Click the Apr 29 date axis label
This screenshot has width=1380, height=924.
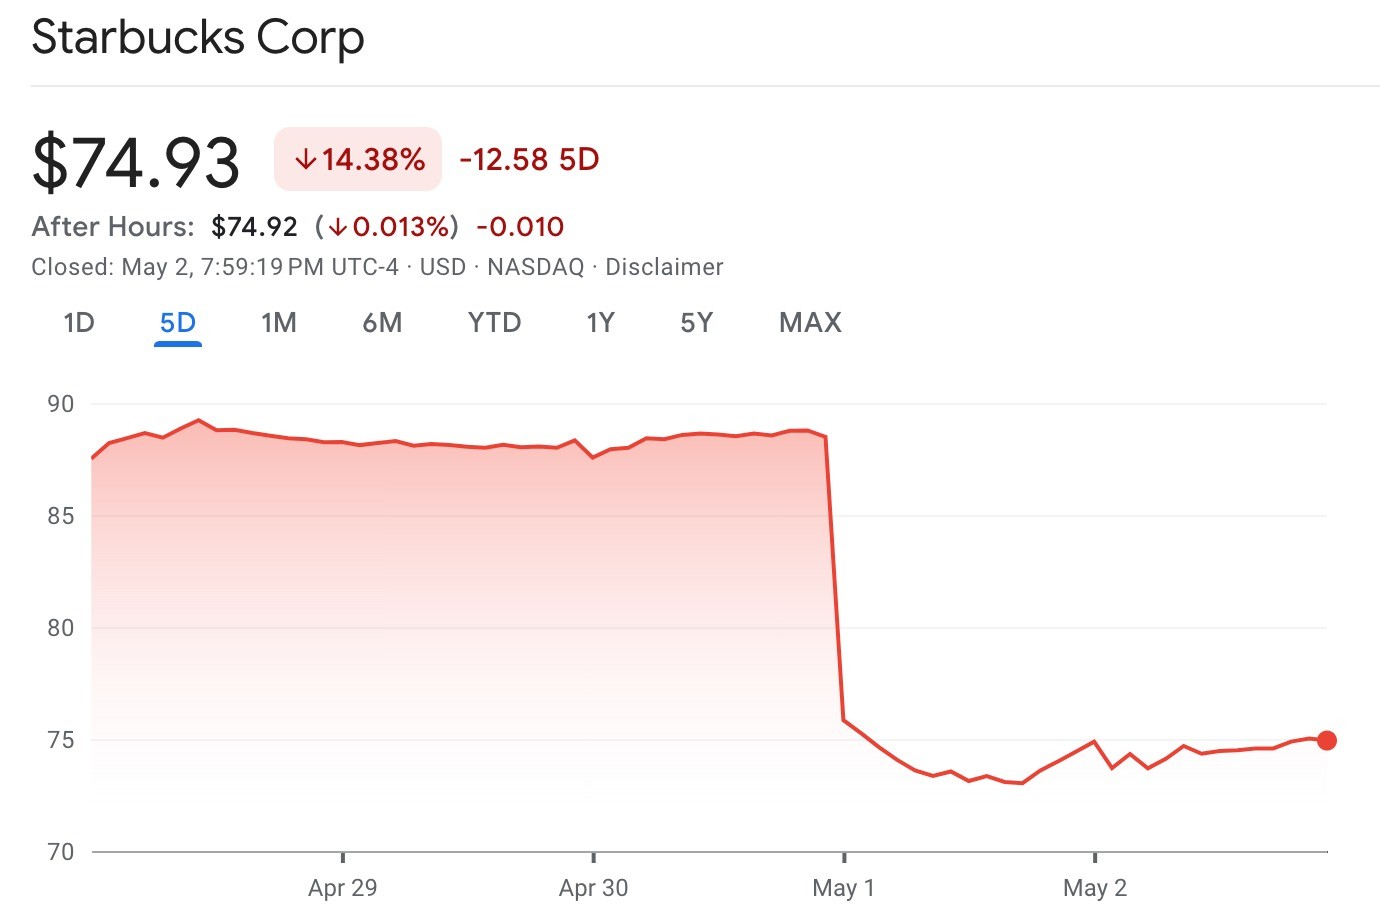tap(342, 888)
